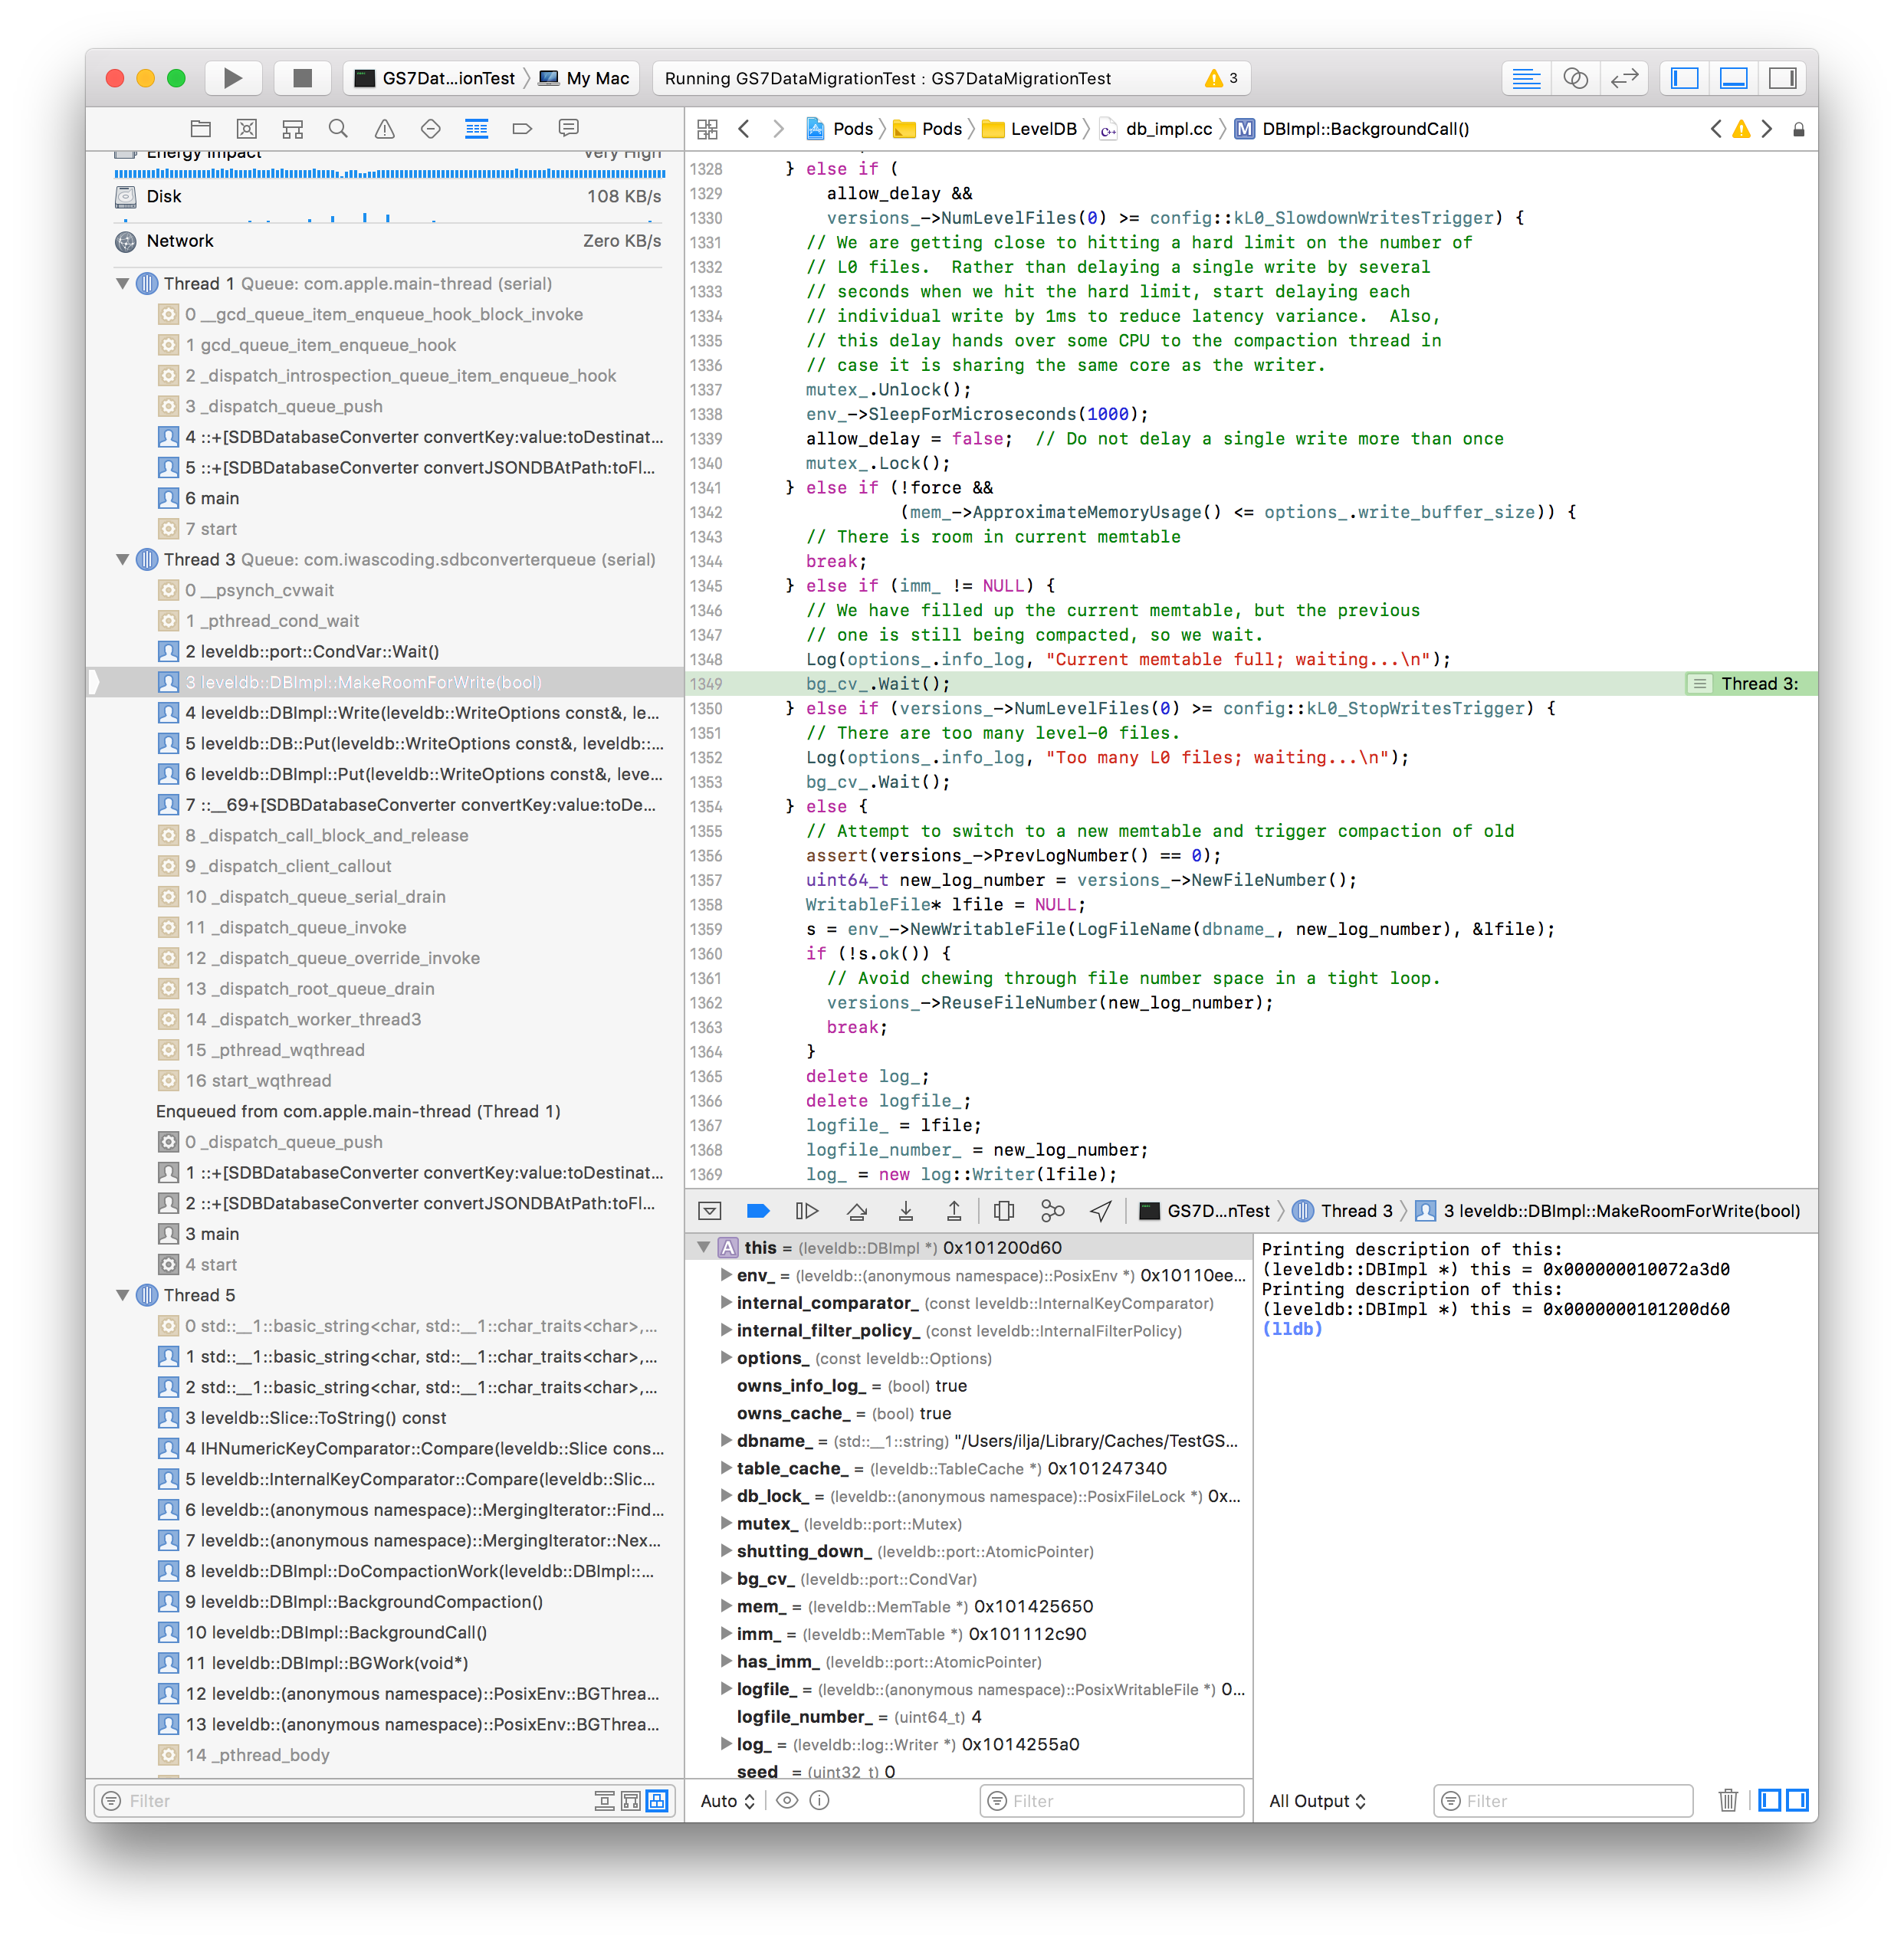Collapse the Thread 1 stack frames
The width and height of the screenshot is (1904, 1945).
pyautogui.click(x=122, y=284)
